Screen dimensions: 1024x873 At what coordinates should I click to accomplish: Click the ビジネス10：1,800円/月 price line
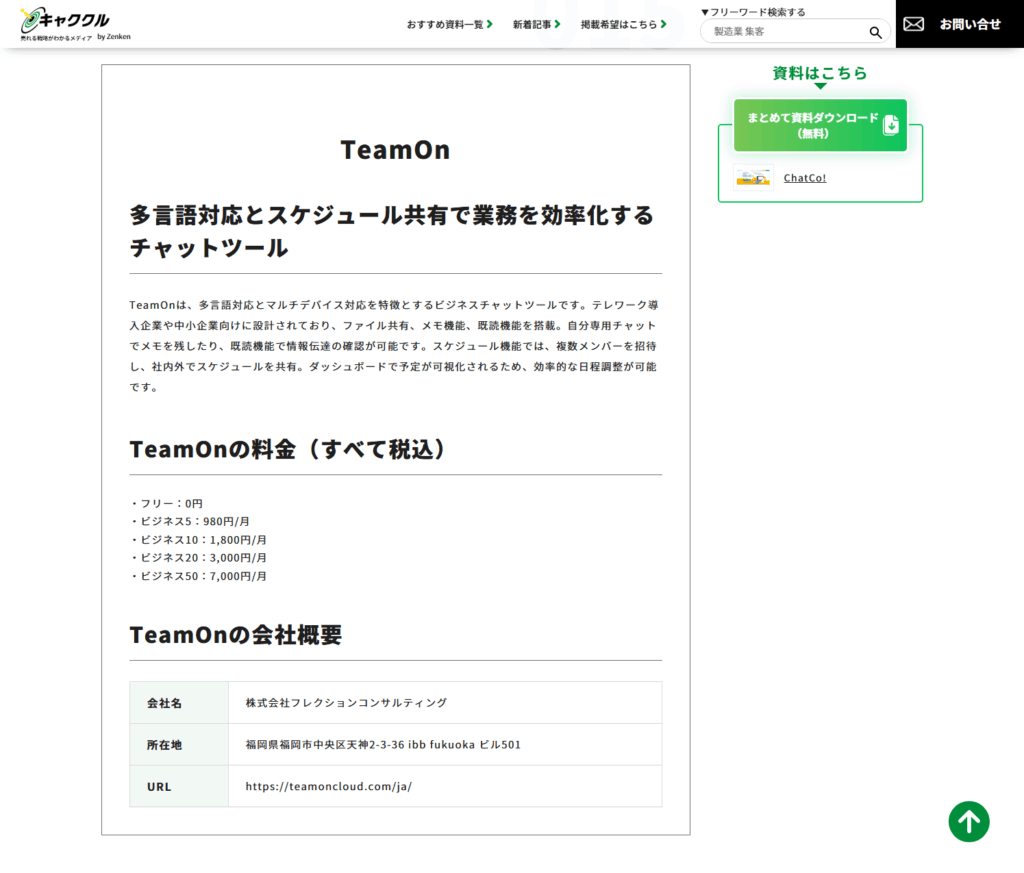(198, 539)
